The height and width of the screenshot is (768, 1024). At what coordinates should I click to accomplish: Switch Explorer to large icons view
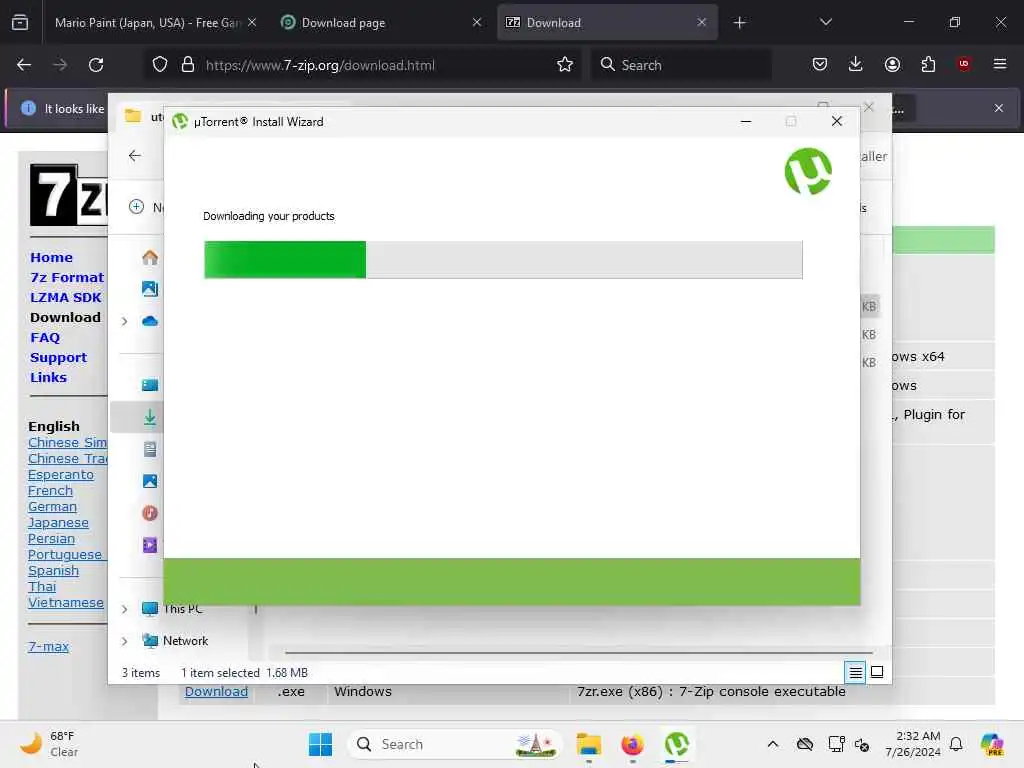click(x=877, y=672)
